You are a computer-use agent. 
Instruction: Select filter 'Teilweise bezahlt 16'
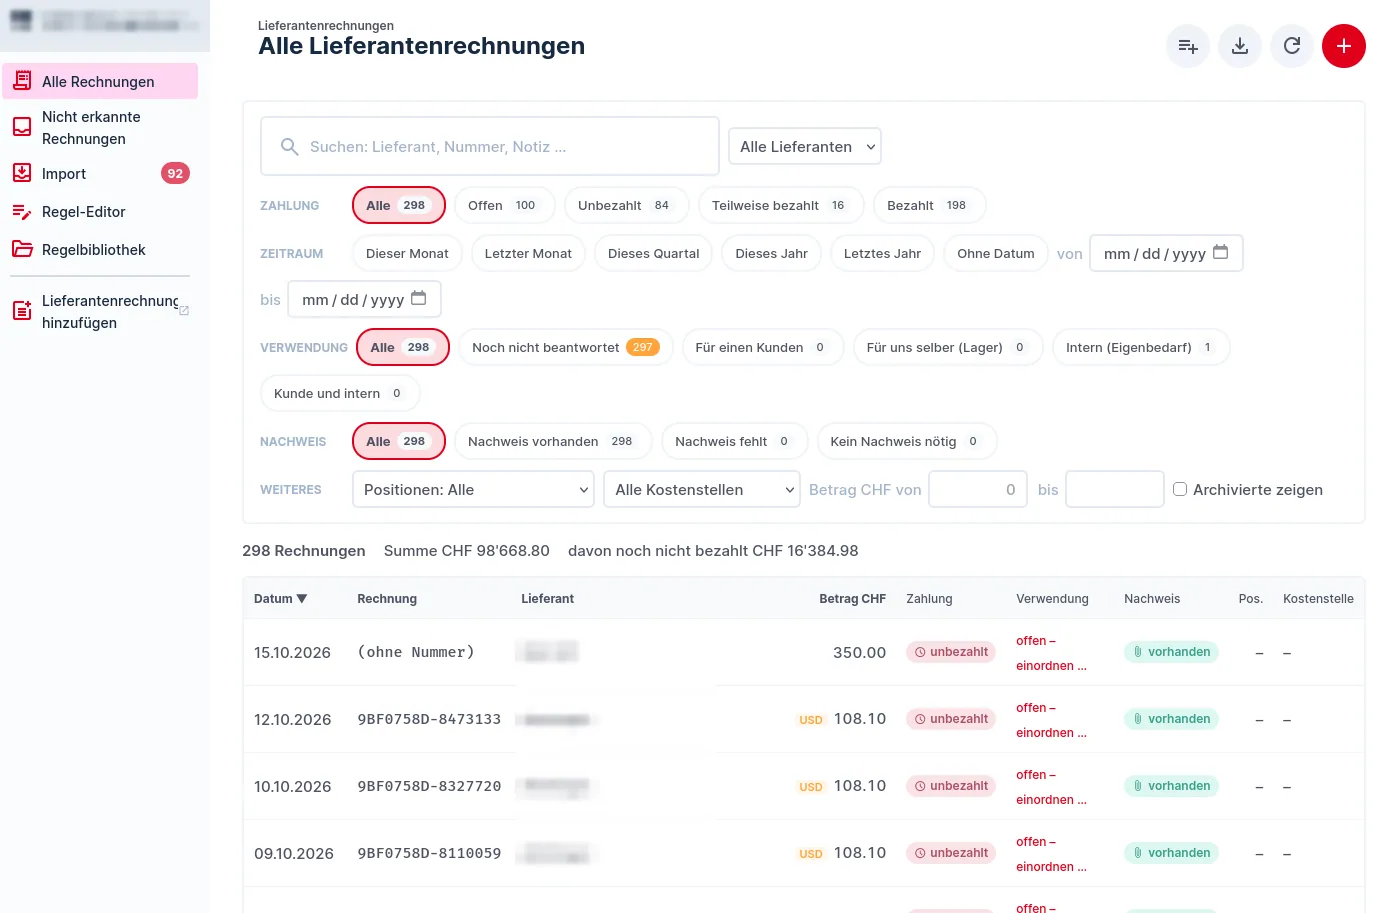(x=781, y=205)
